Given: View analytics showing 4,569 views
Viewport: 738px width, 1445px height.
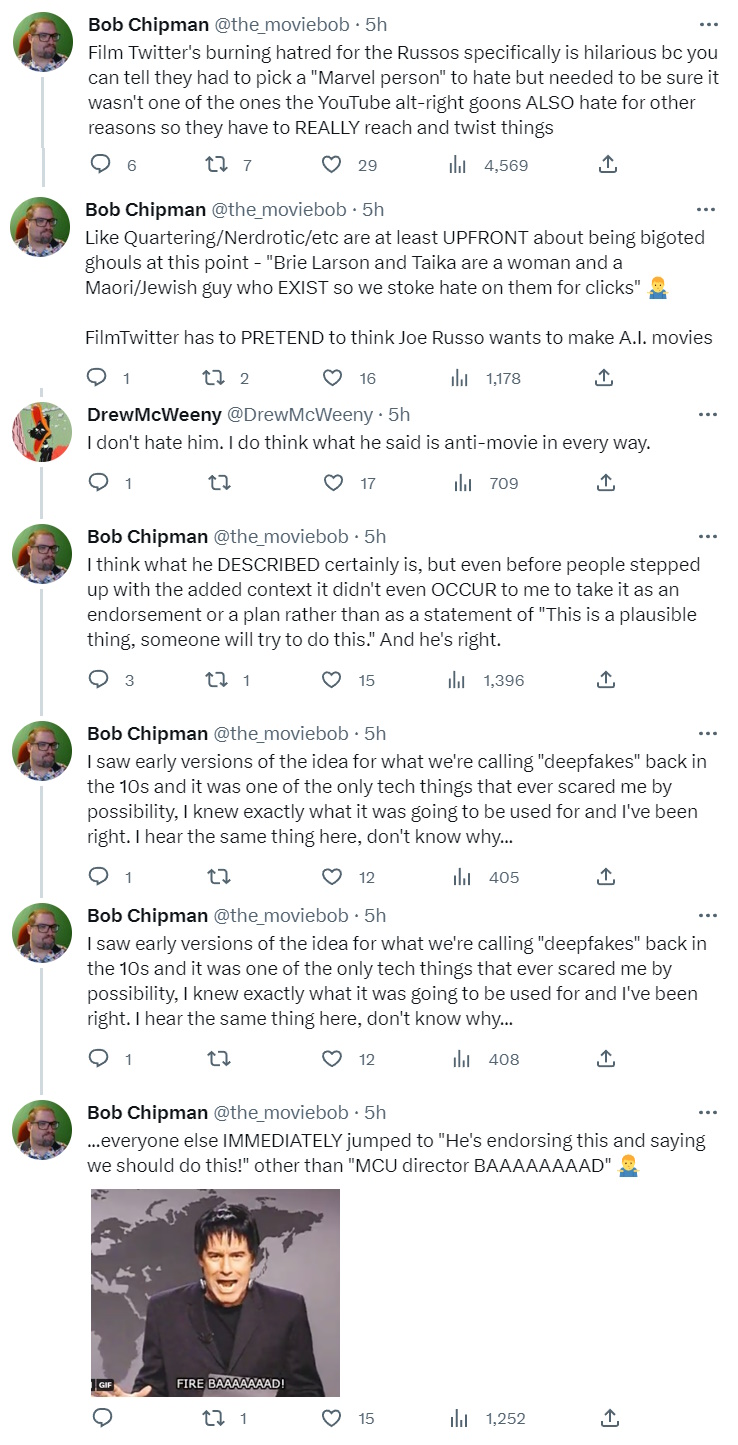Looking at the screenshot, I should click(487, 165).
